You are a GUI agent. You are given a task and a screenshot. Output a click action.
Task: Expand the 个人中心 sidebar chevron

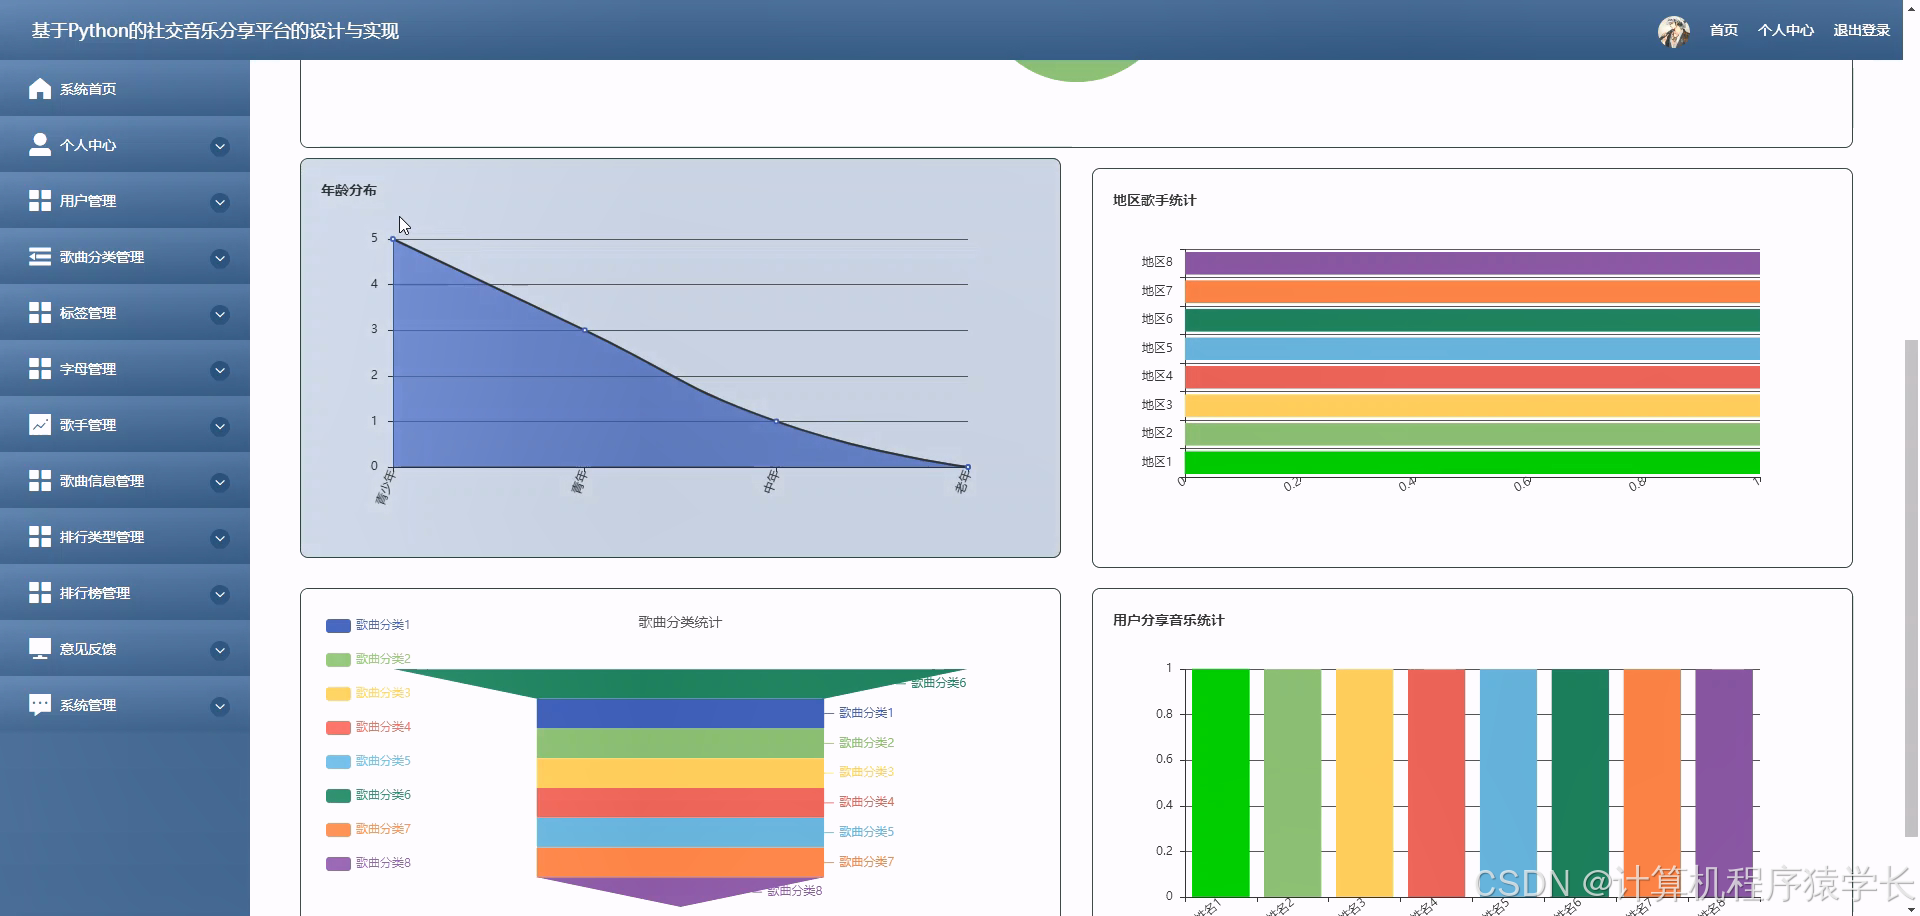(220, 147)
